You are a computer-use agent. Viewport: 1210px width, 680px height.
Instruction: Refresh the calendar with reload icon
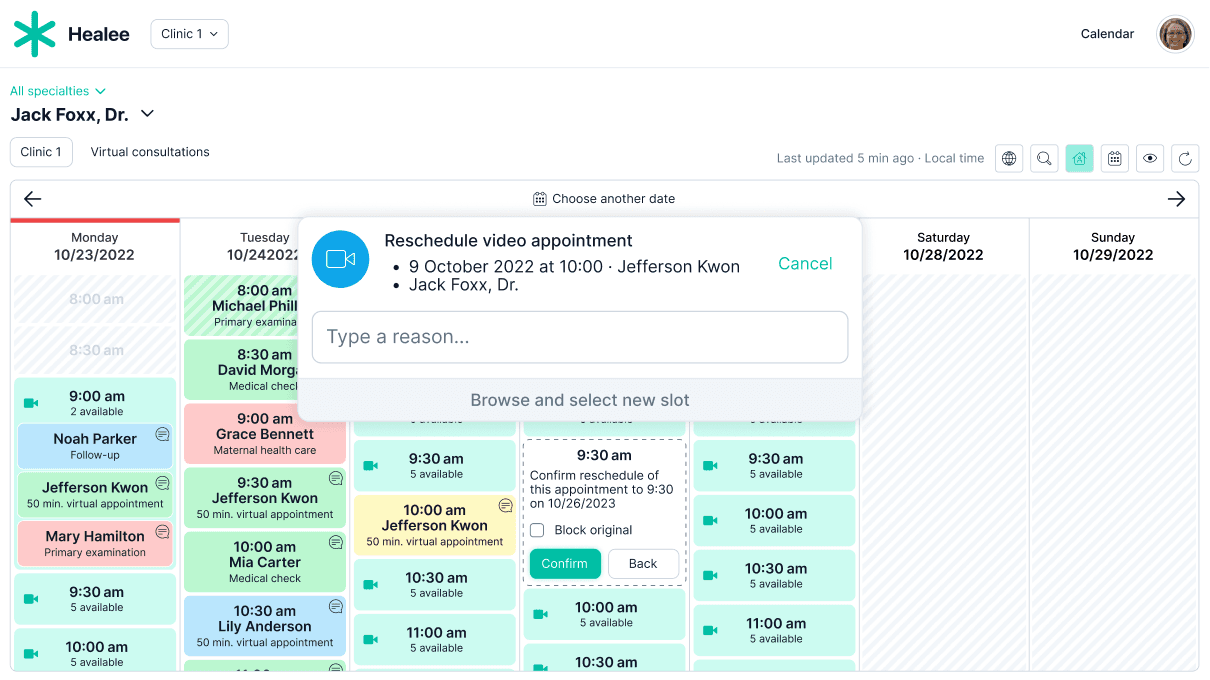(x=1185, y=158)
